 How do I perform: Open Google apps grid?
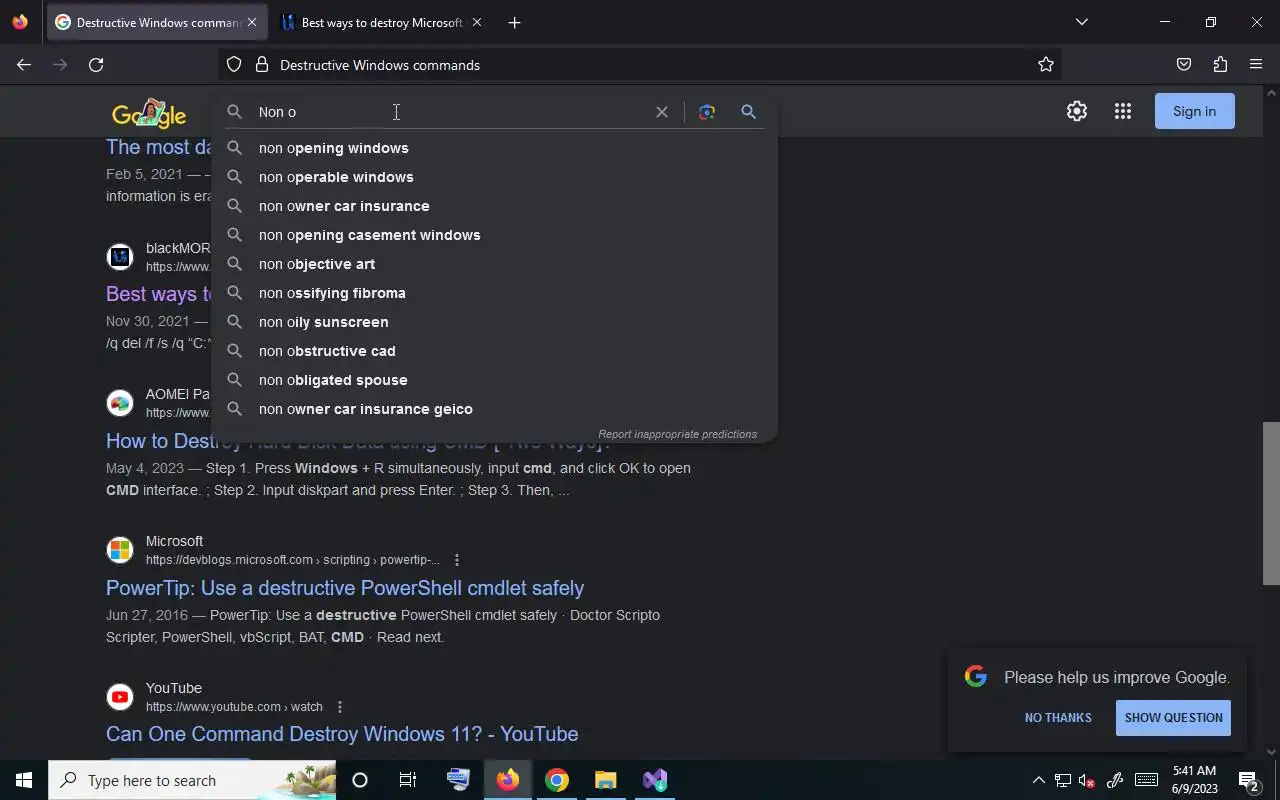tap(1122, 111)
